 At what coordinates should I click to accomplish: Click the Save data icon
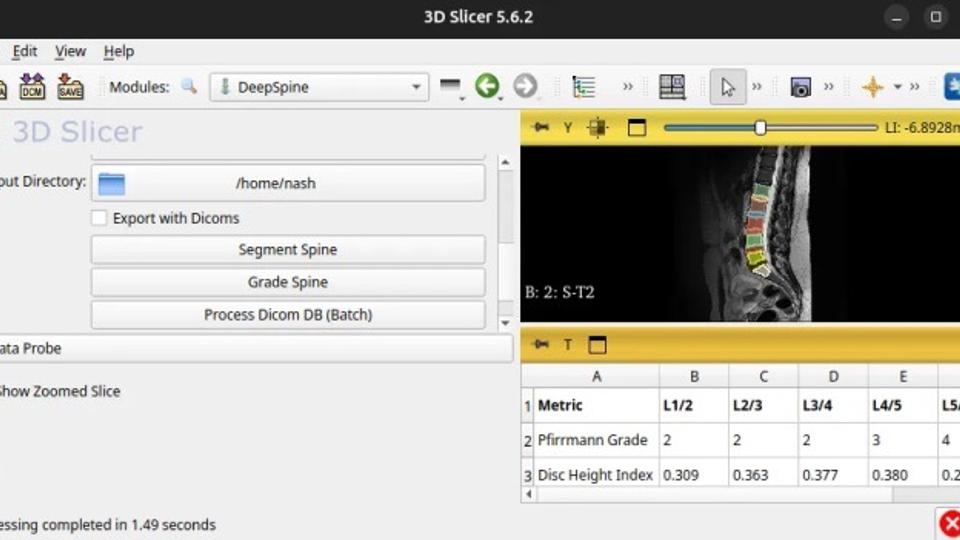coord(70,86)
